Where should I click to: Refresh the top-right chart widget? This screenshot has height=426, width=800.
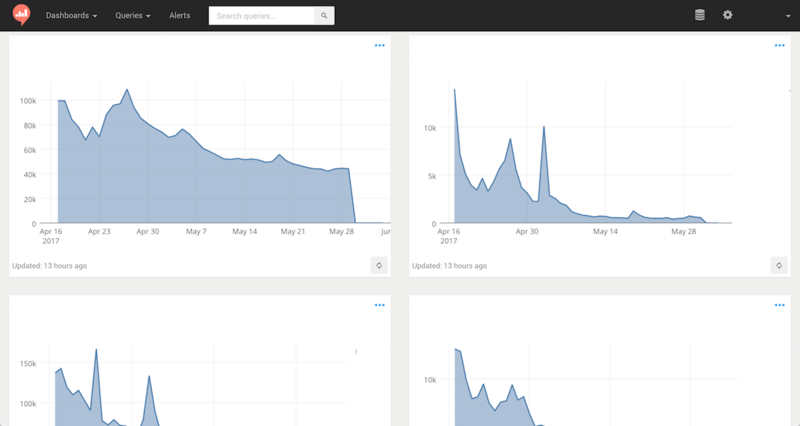pos(779,265)
